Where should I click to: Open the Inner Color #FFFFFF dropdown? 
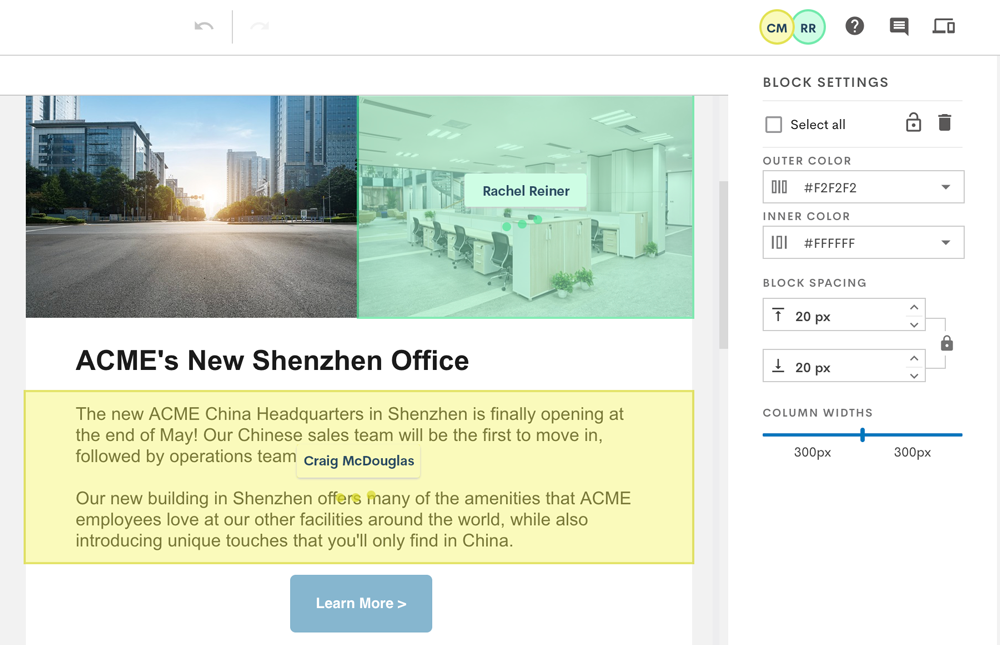coord(863,242)
